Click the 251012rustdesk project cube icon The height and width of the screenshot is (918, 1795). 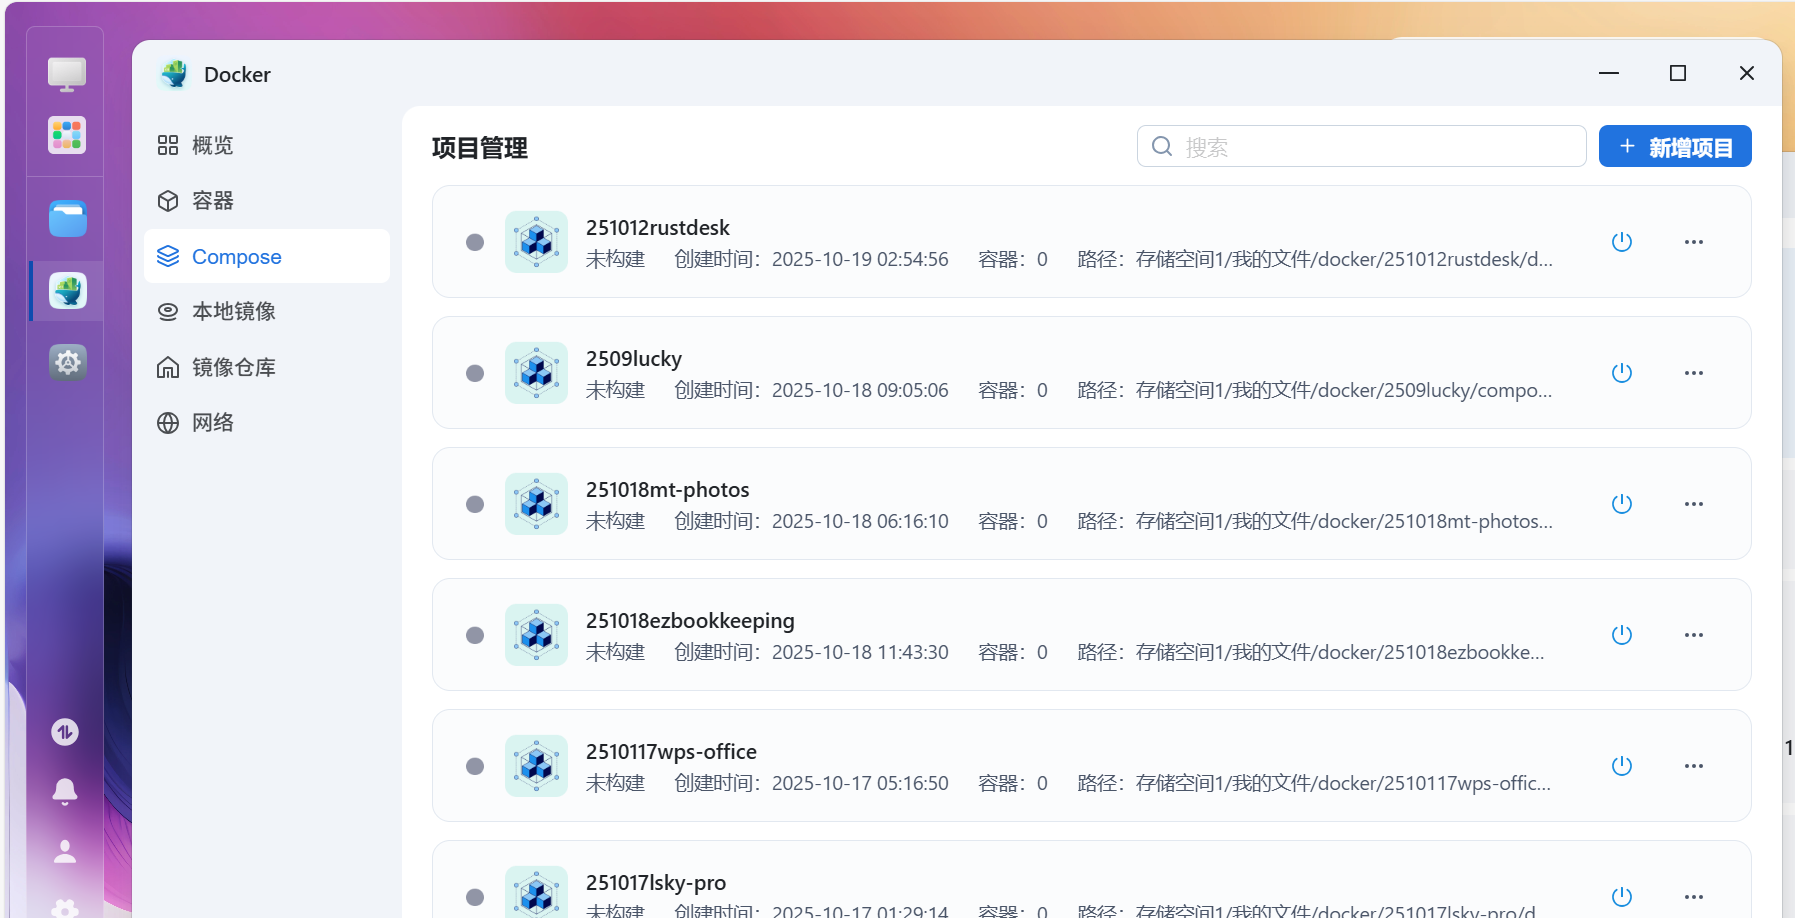(x=536, y=242)
